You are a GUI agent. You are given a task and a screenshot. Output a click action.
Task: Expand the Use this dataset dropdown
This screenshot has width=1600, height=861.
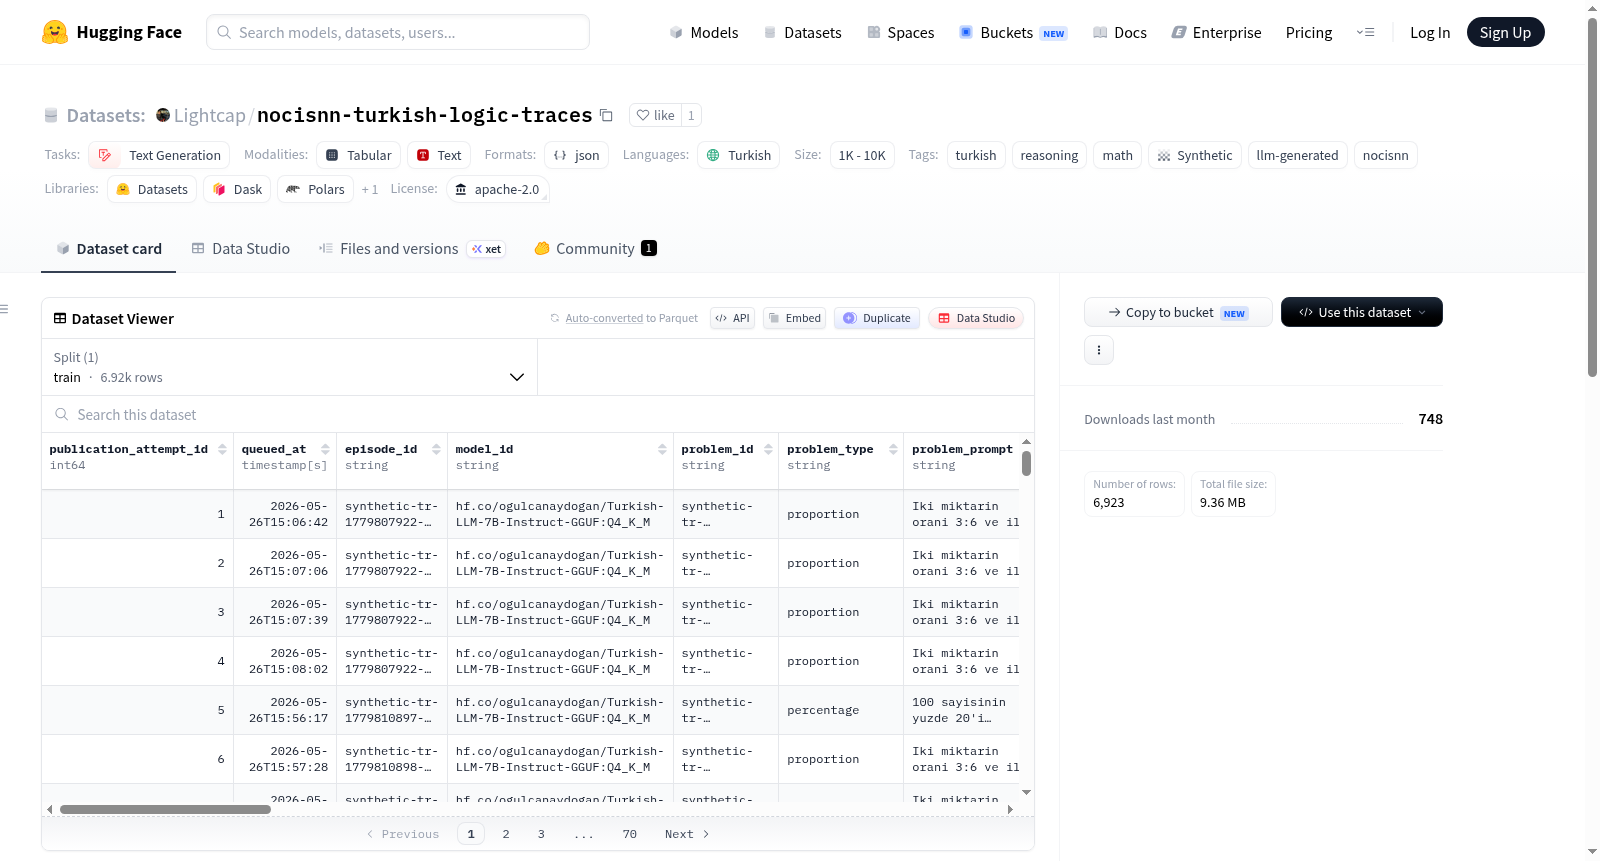coord(1362,312)
